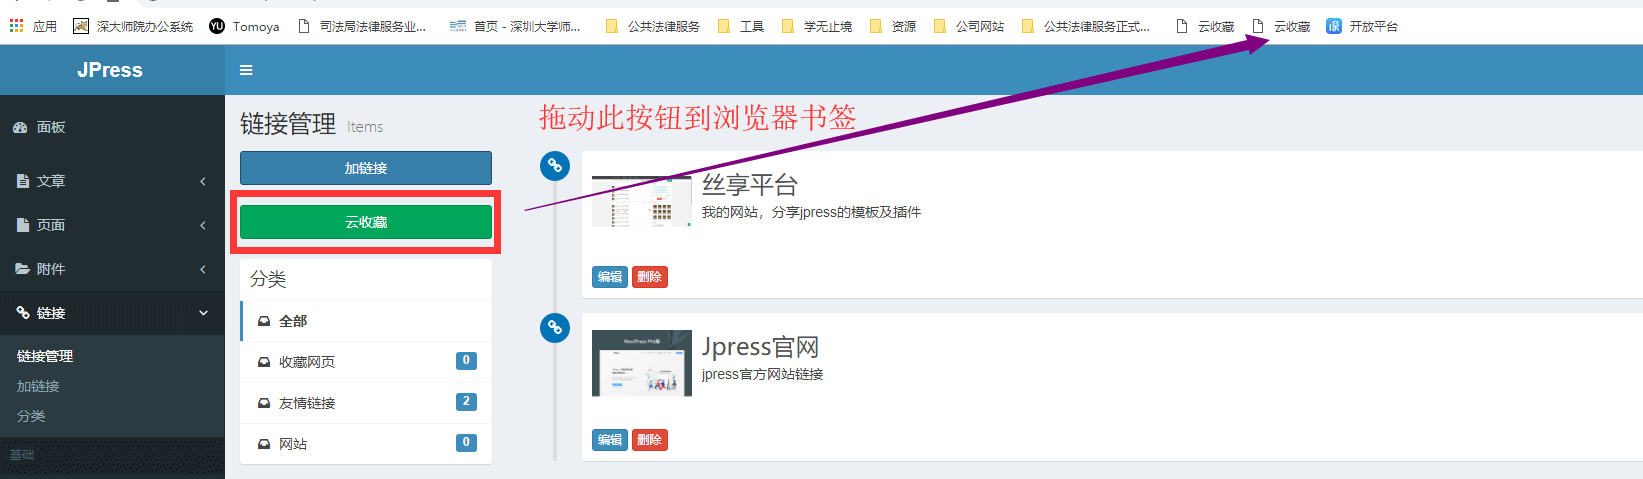Open the Jpress官网 title link
Image resolution: width=1643 pixels, height=479 pixels.
pos(761,347)
